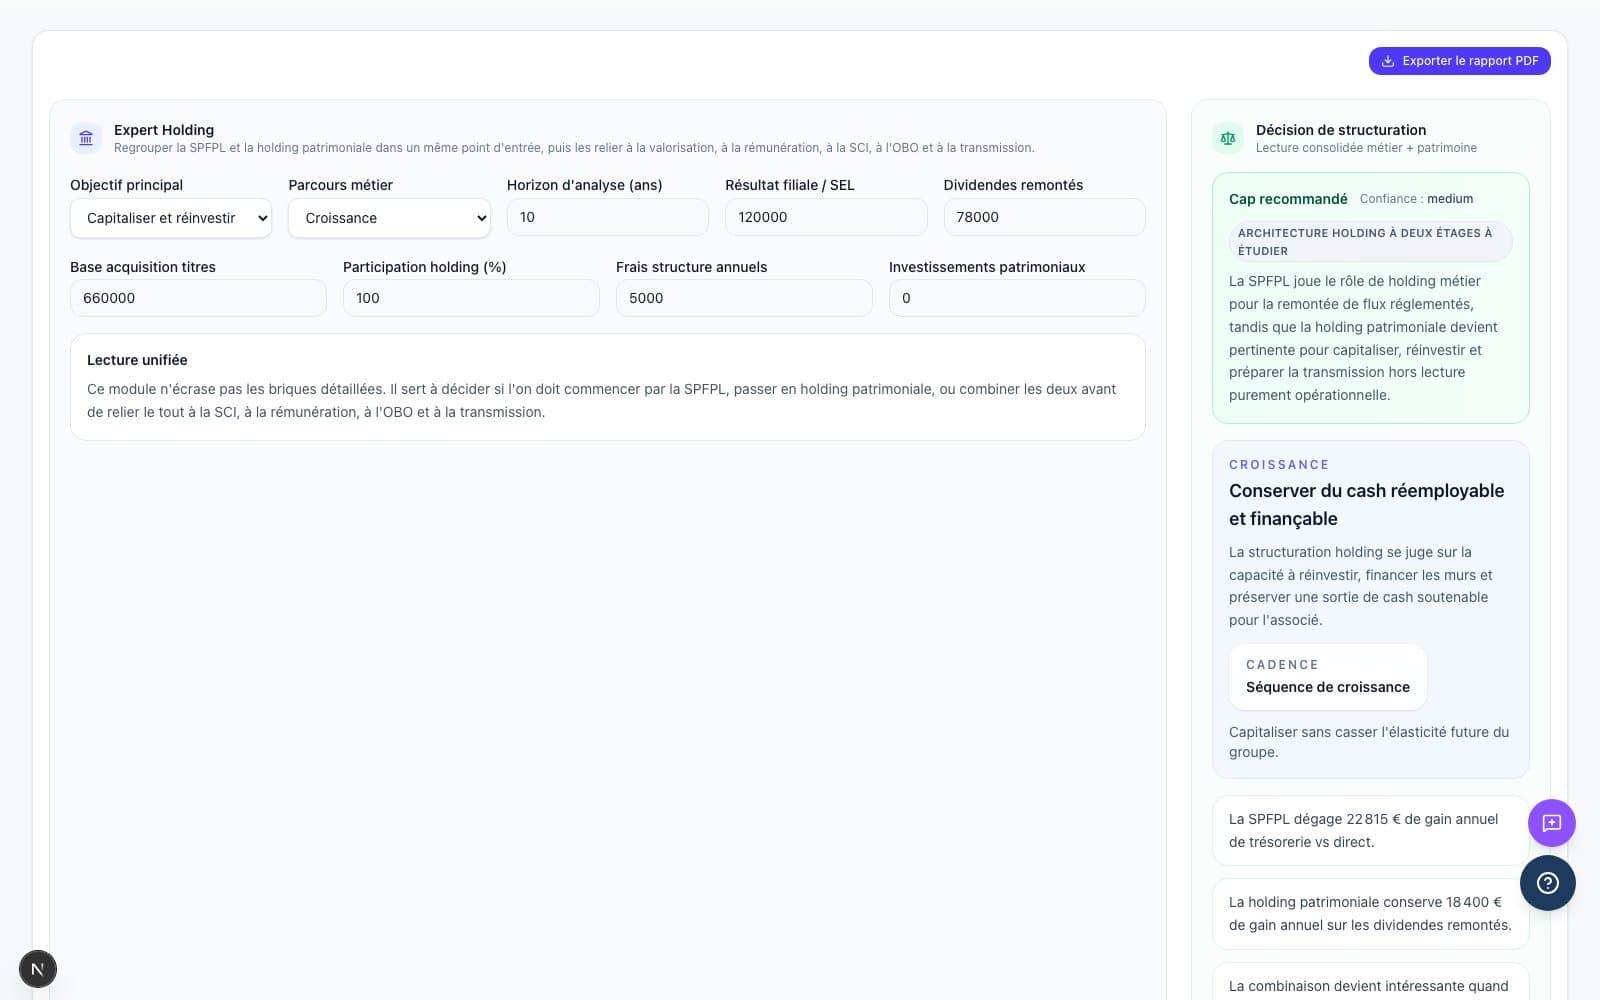The height and width of the screenshot is (1000, 1600).
Task: Click the download icon in export button
Action: tap(1388, 61)
